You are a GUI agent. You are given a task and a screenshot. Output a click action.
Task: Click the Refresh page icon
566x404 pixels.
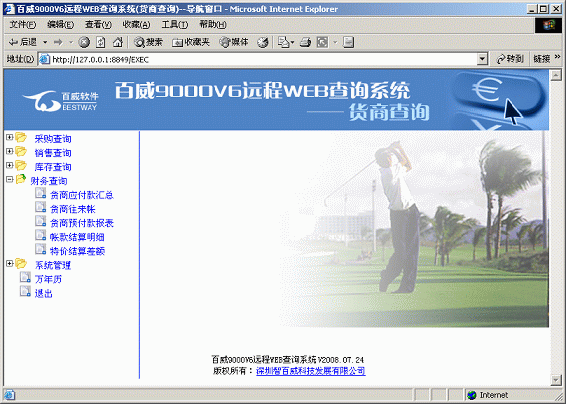pyautogui.click(x=101, y=42)
